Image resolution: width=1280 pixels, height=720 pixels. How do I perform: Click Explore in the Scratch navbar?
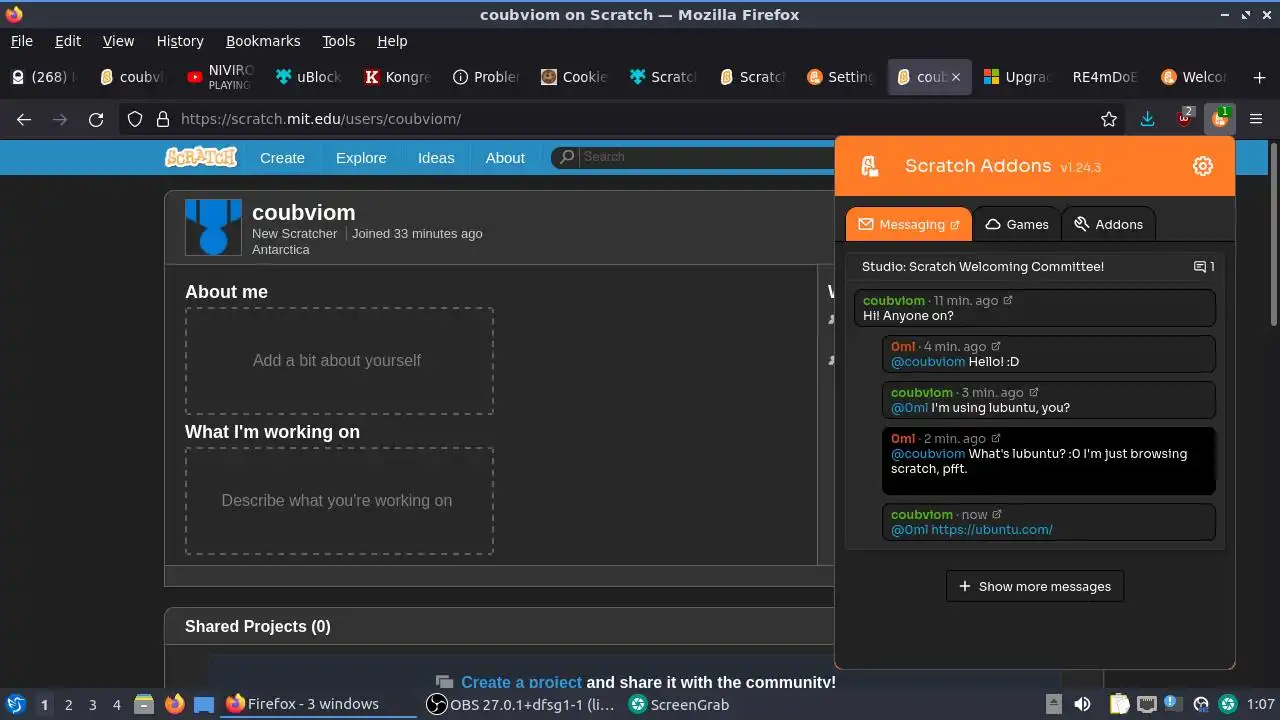361,158
